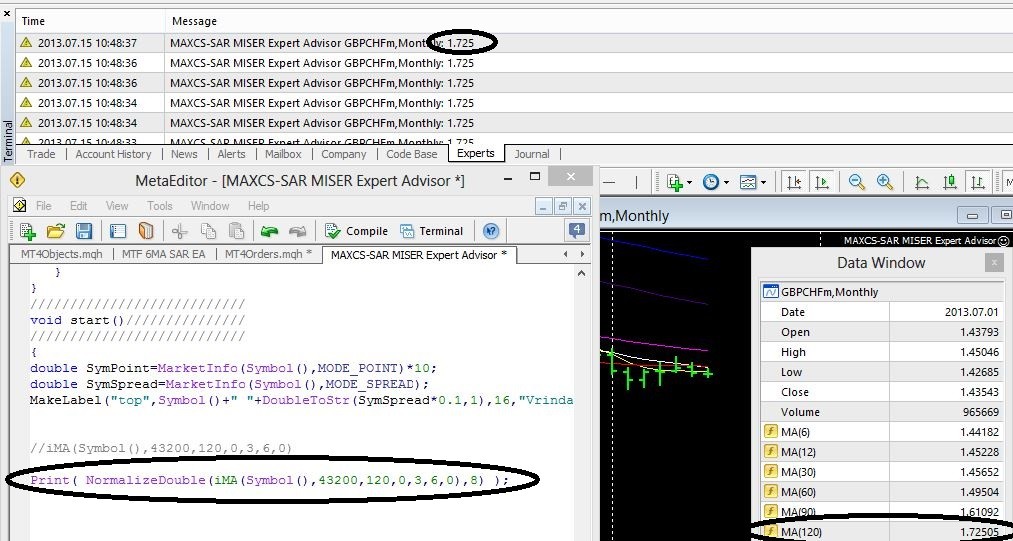Open the News tab in Terminal
The height and width of the screenshot is (541, 1013).
184,154
